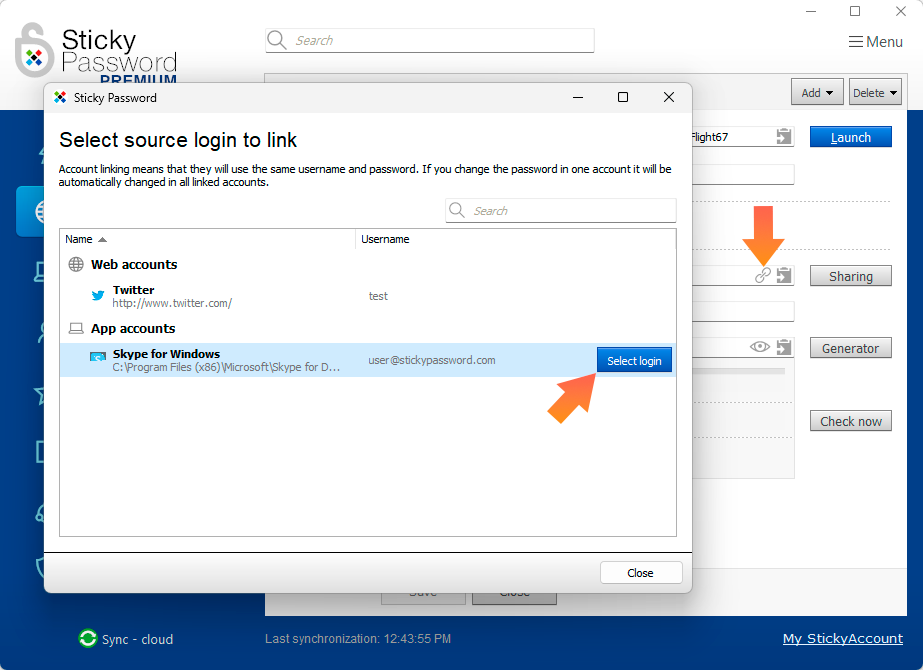Viewport: 923px width, 670px height.
Task: Click the green Sync - cloud icon
Action: click(88, 639)
